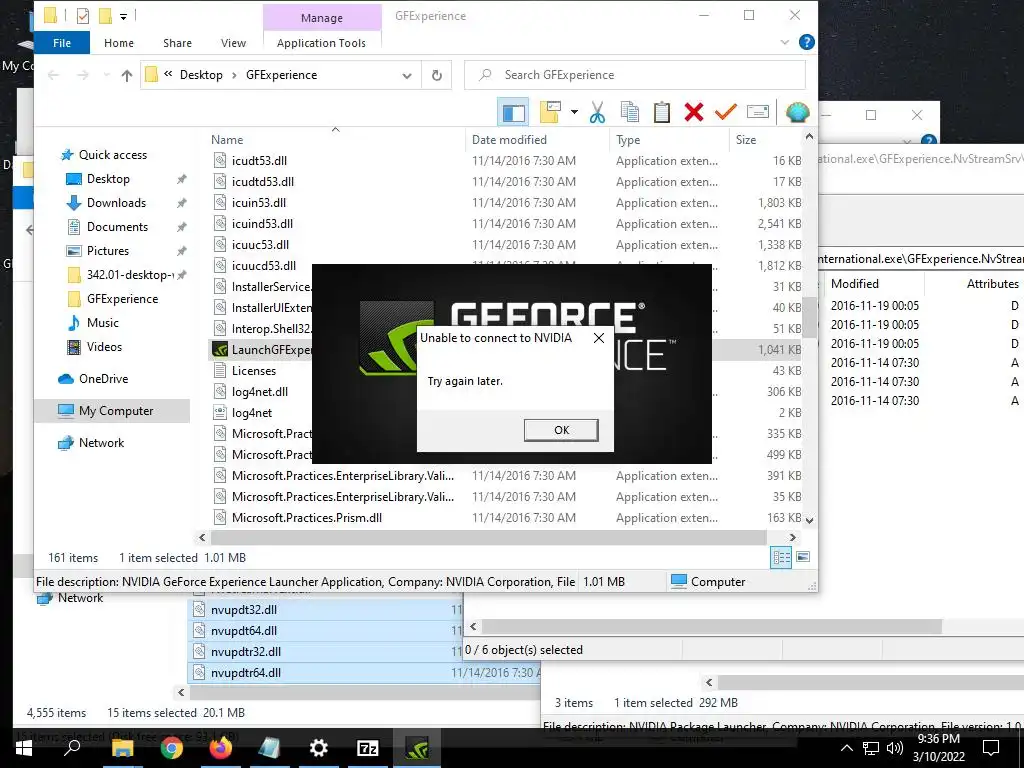Open the File menu tab
The image size is (1024, 768).
coord(62,43)
